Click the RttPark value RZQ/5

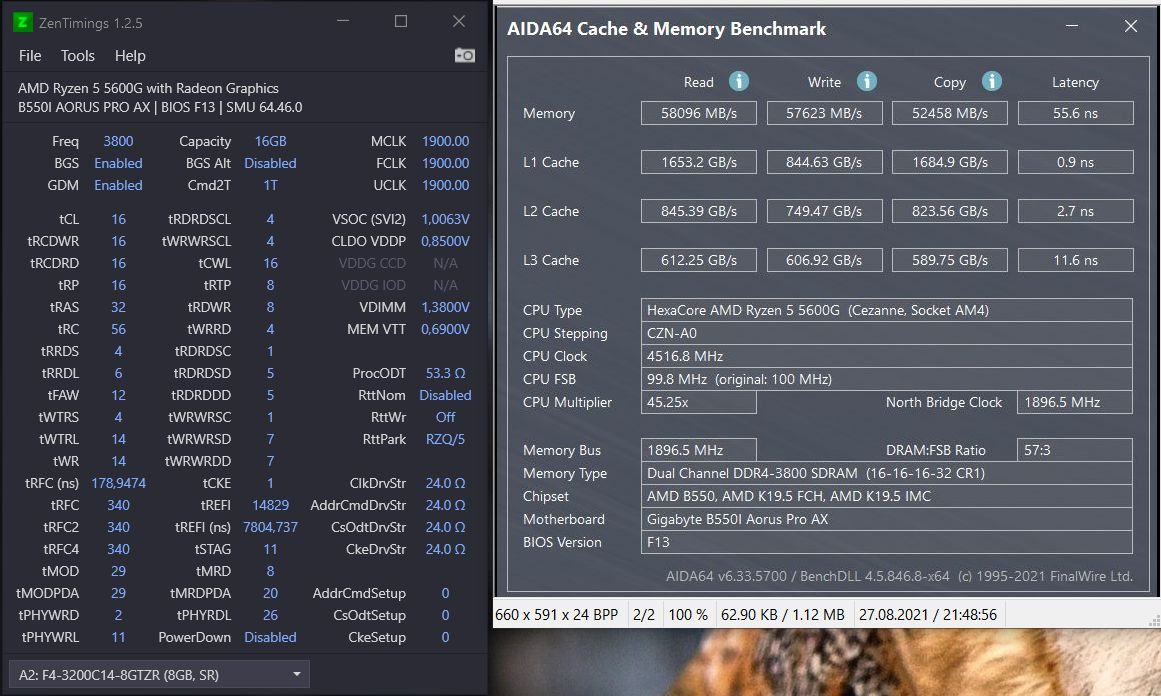coord(445,439)
